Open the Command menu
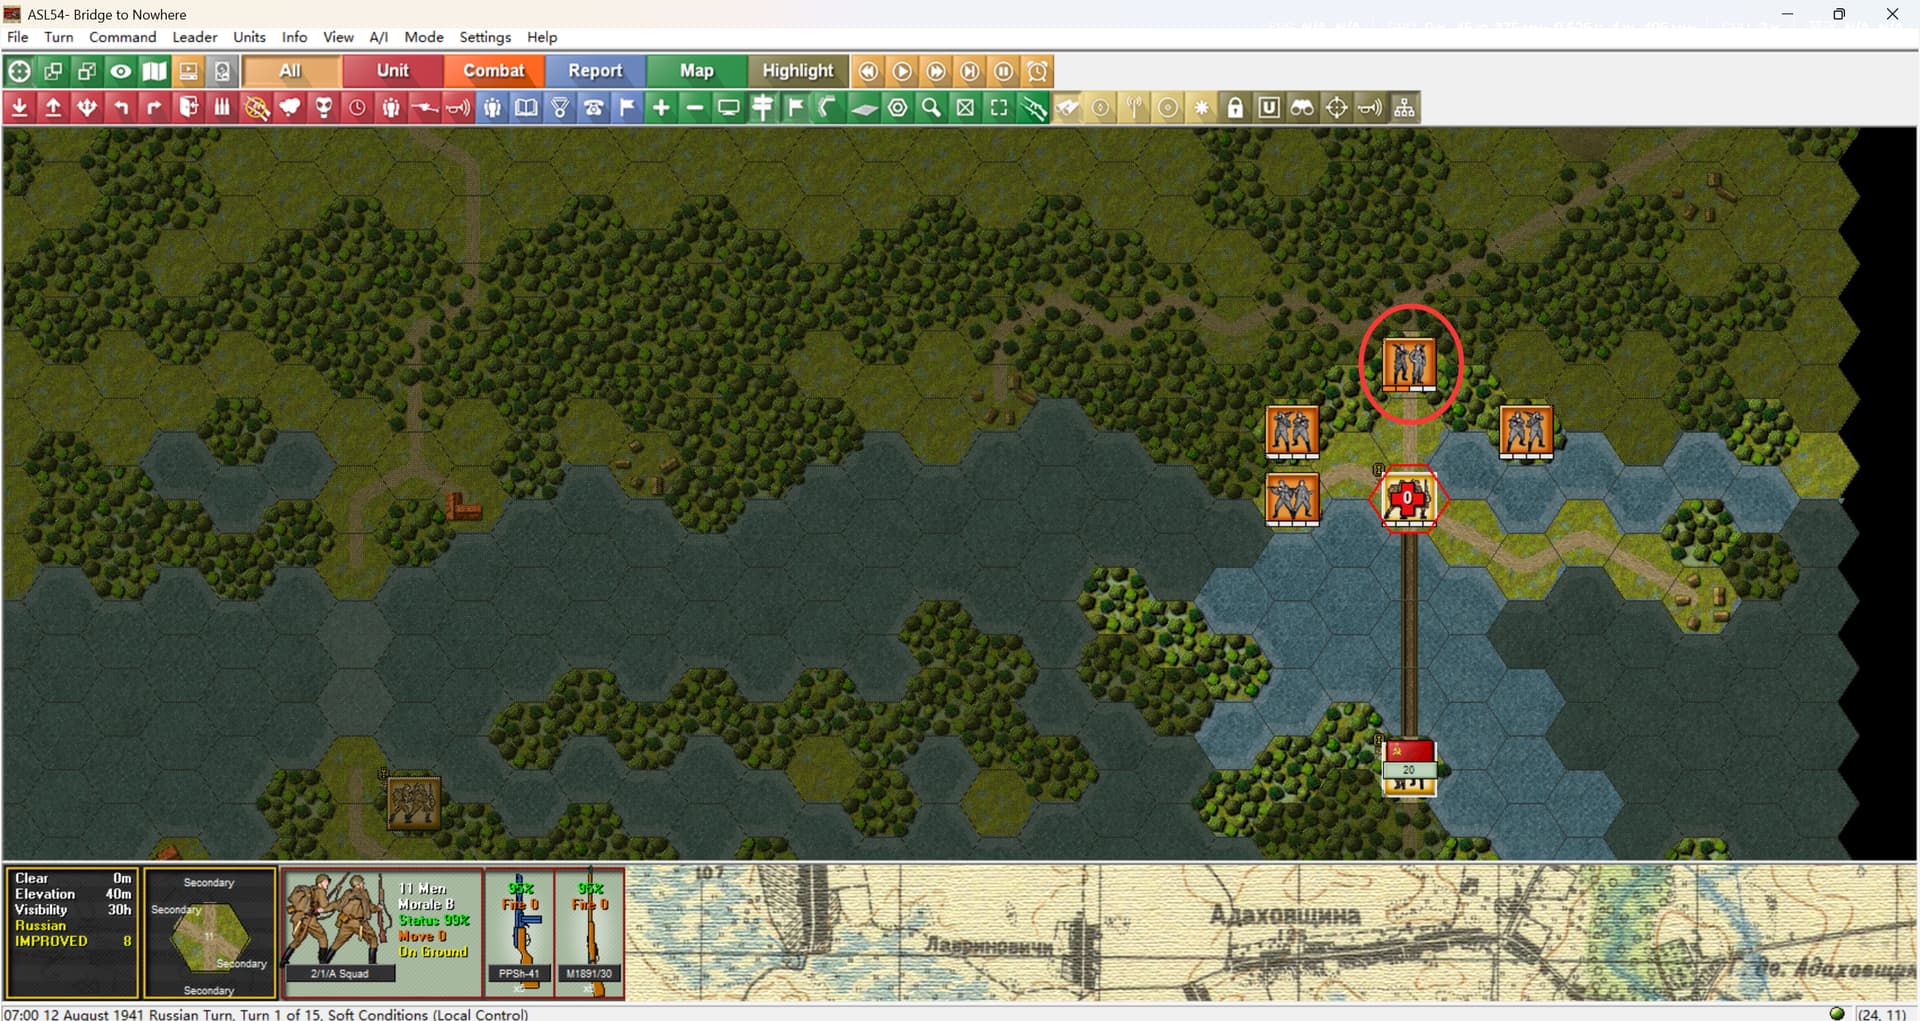This screenshot has width=1920, height=1021. click(x=122, y=37)
